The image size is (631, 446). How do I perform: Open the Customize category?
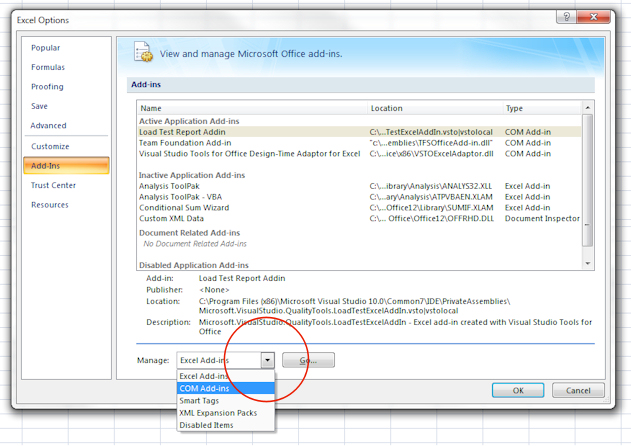[50, 146]
